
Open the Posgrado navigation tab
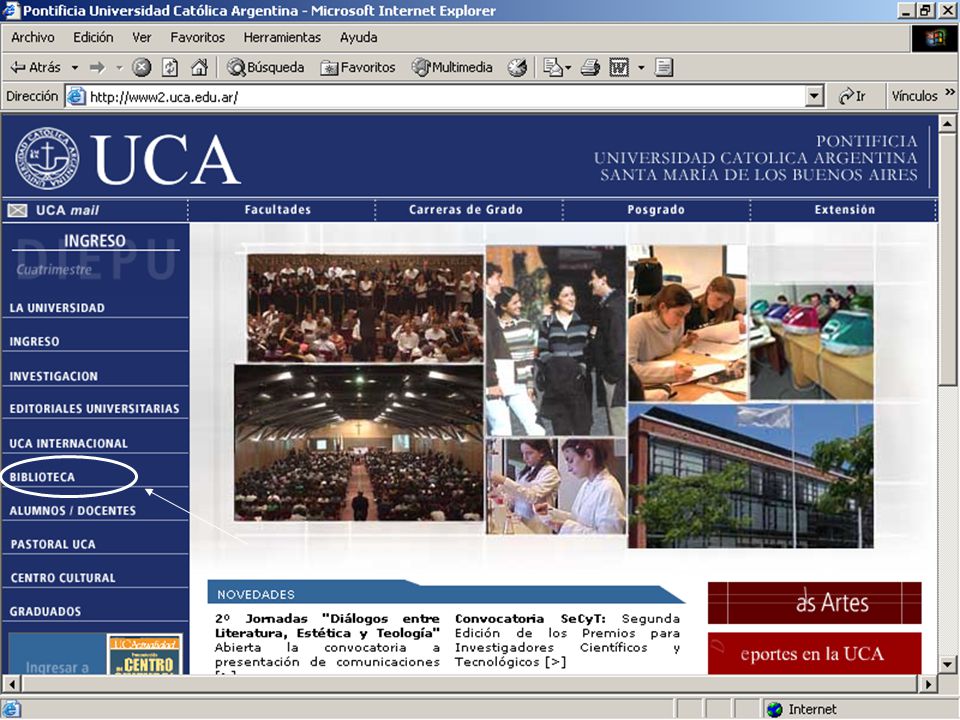pyautogui.click(x=656, y=209)
